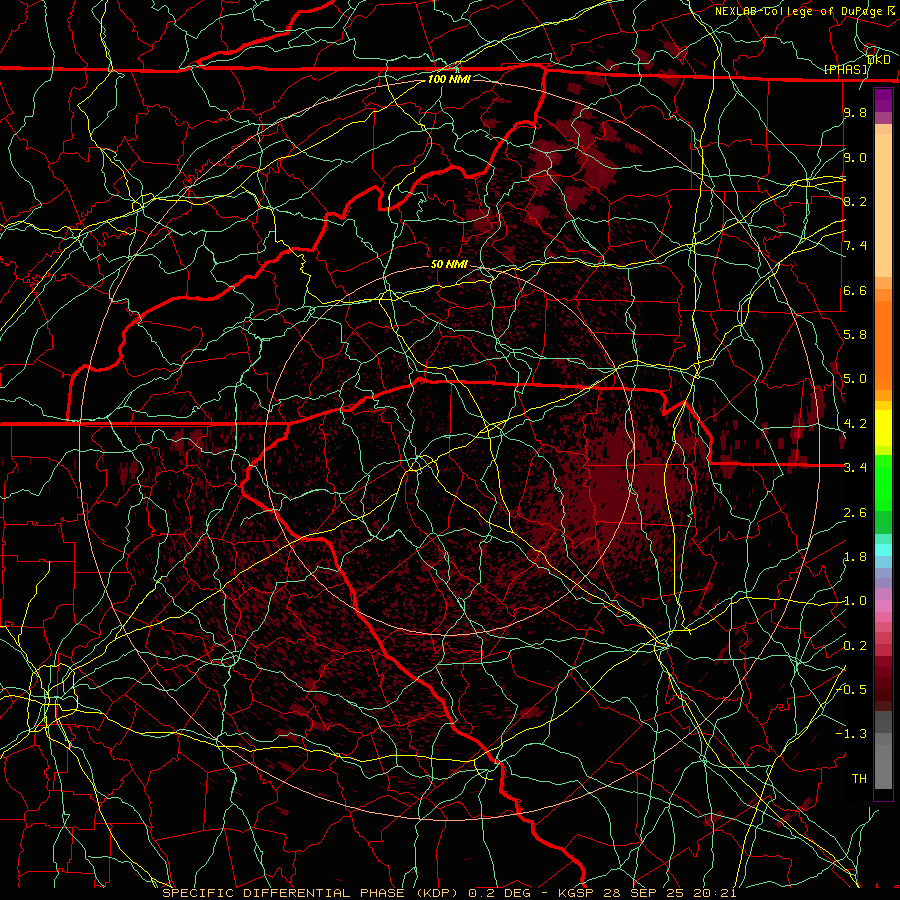The image size is (900, 900).
Task: Click the DKD label above the legend
Action: (x=878, y=60)
